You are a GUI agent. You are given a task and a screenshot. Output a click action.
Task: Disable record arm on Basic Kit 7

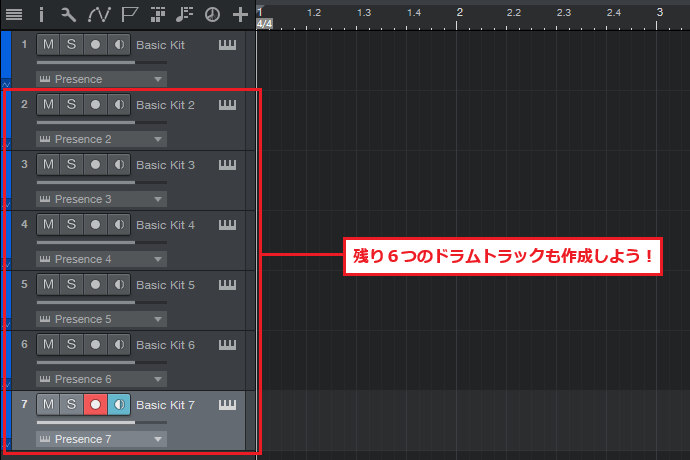click(95, 404)
